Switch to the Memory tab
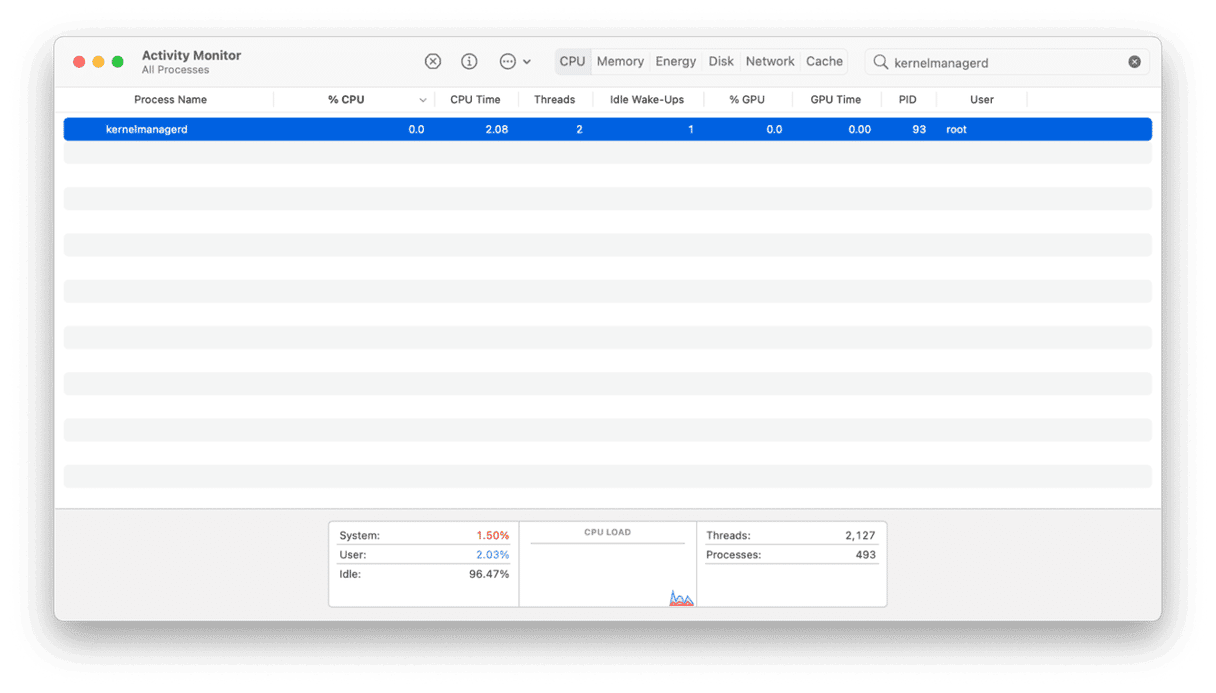 (620, 61)
